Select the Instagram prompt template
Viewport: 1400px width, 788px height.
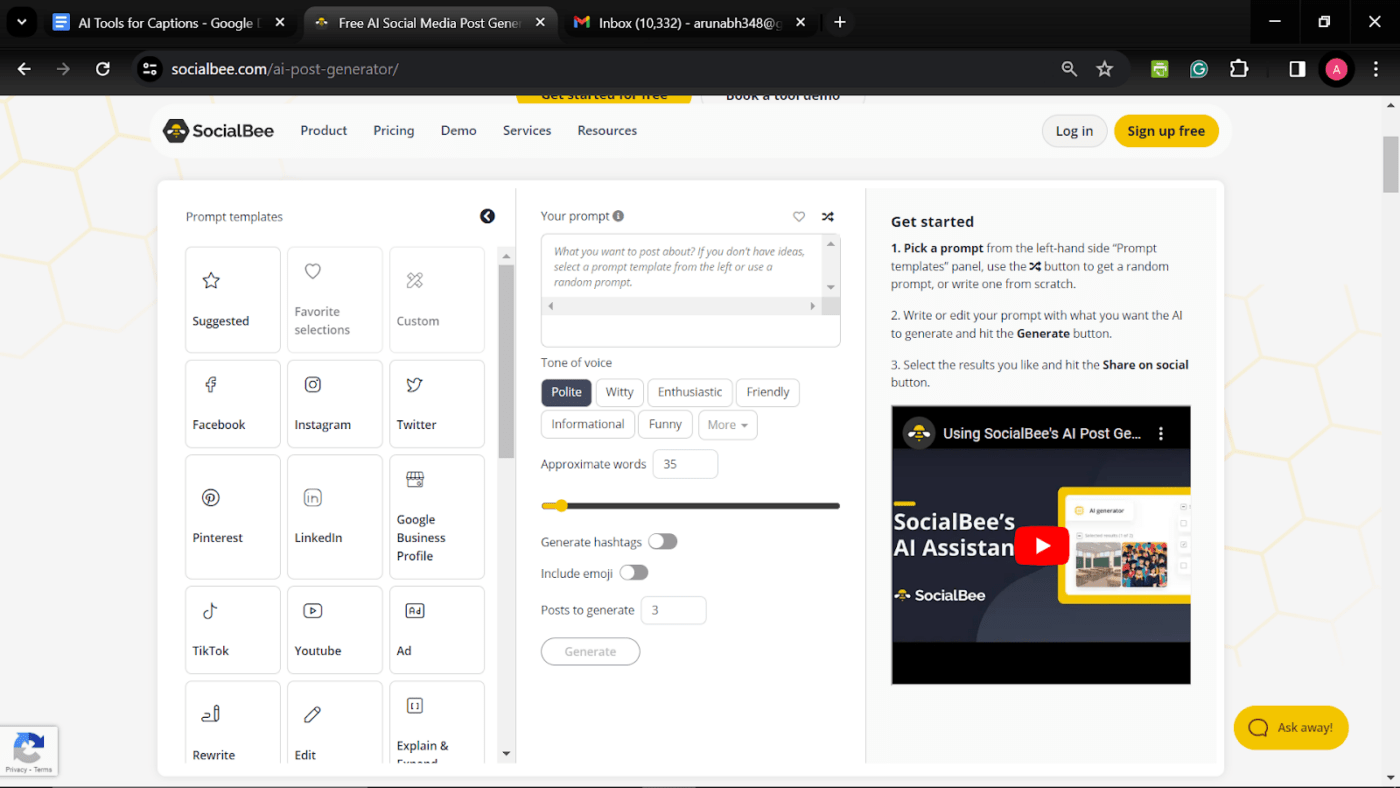[x=334, y=404]
